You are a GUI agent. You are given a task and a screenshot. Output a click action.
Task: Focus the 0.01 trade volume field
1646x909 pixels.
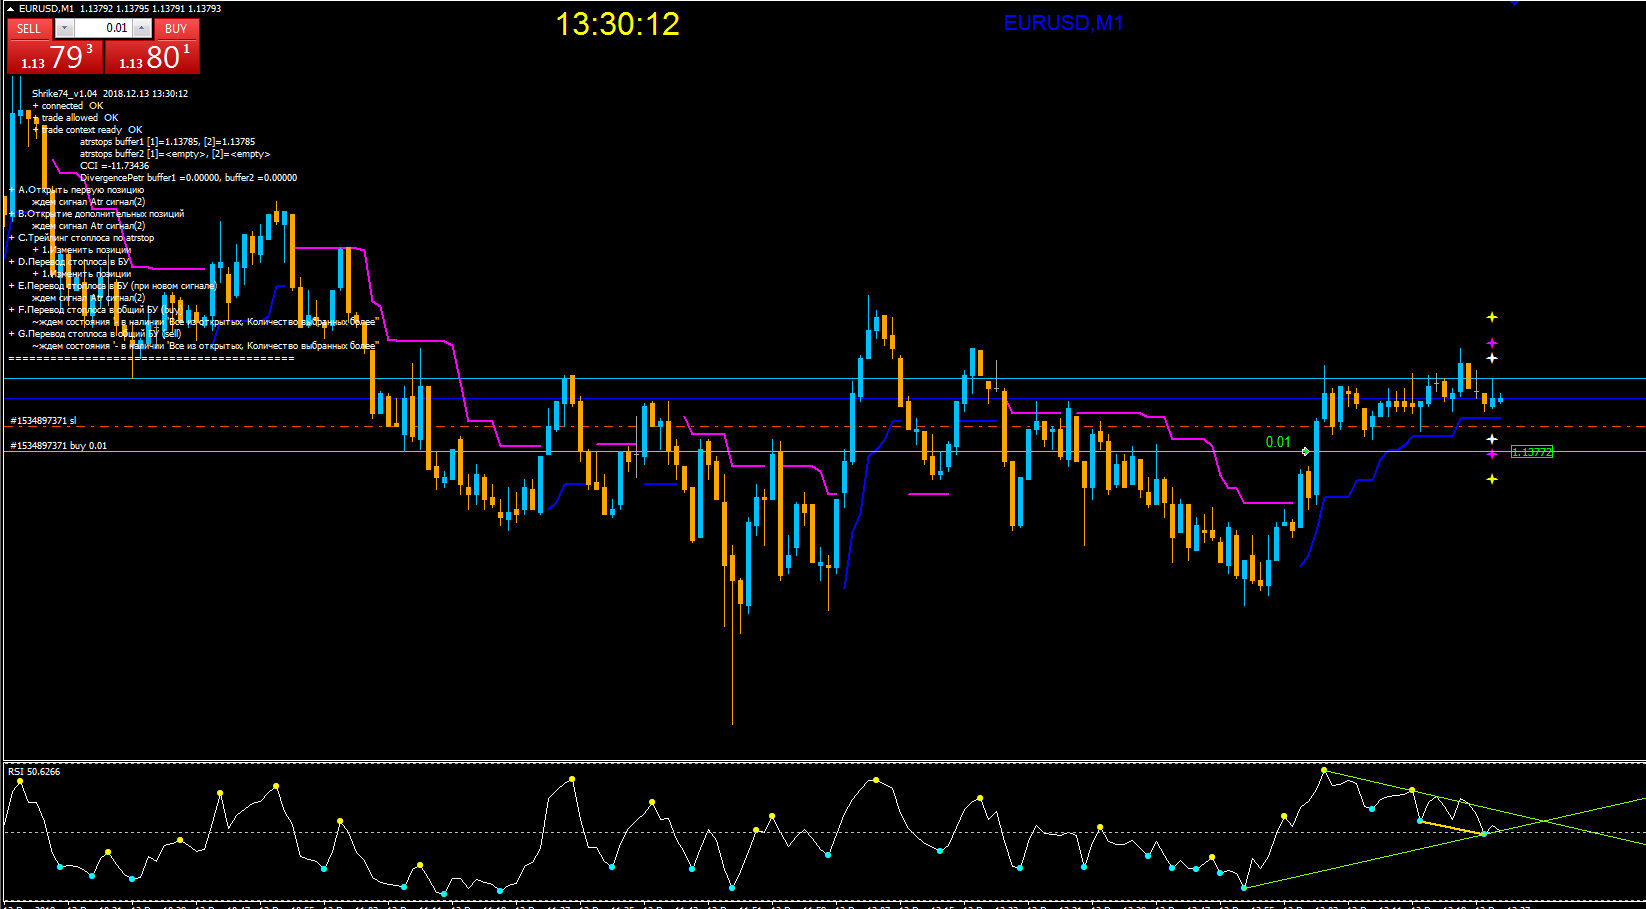tap(103, 29)
